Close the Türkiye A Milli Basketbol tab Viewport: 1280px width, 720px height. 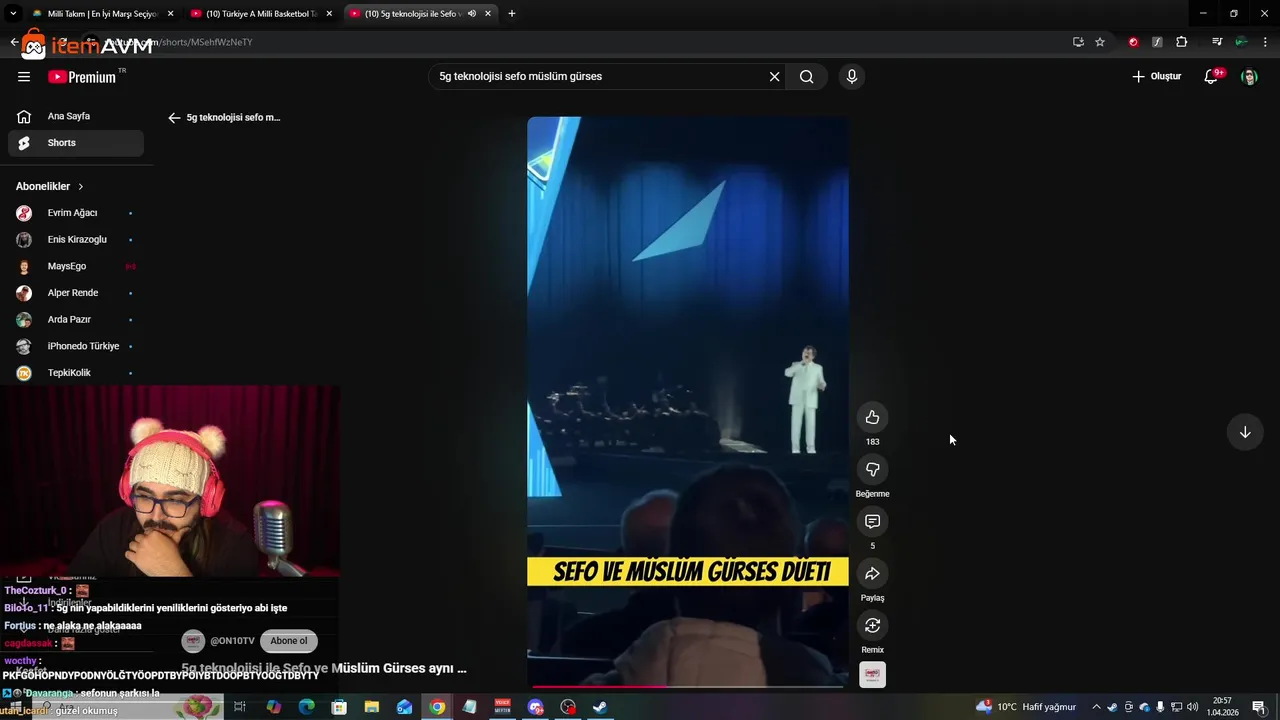coord(329,14)
